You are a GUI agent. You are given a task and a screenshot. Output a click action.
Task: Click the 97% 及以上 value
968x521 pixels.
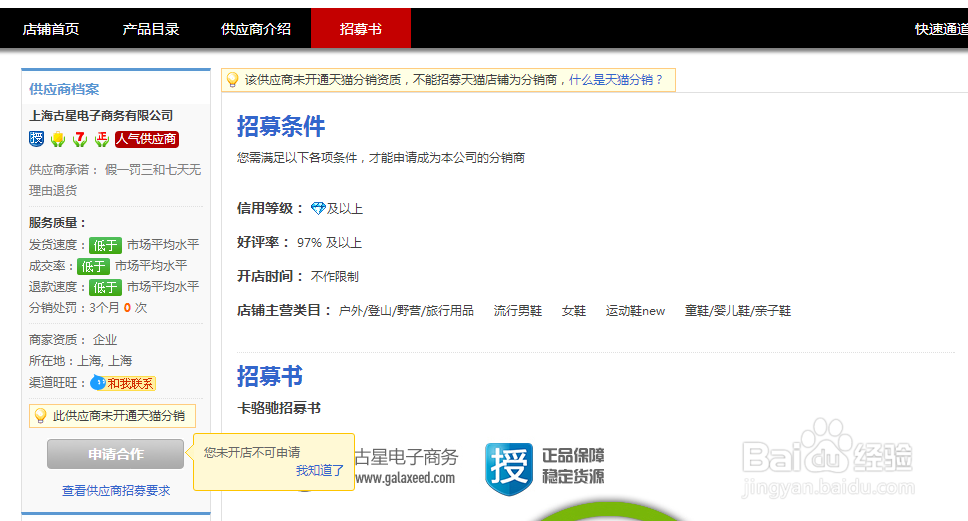[x=329, y=243]
